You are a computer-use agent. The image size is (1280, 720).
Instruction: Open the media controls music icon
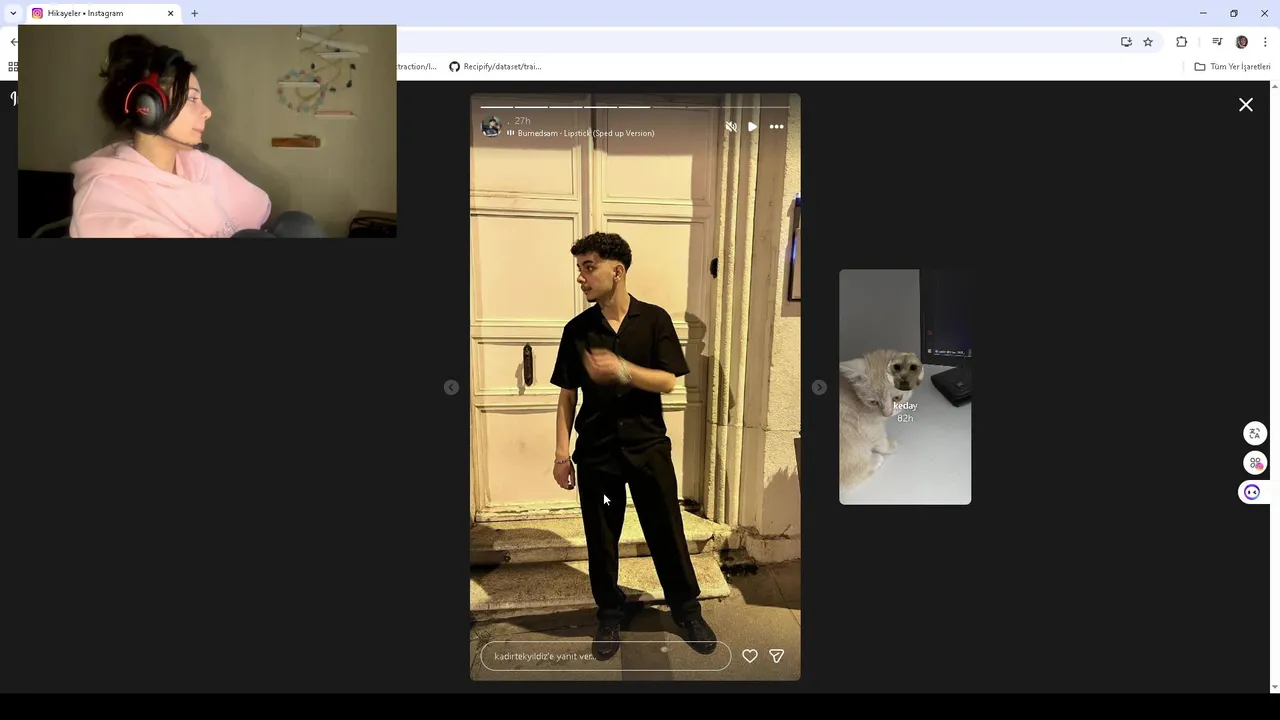click(1217, 42)
